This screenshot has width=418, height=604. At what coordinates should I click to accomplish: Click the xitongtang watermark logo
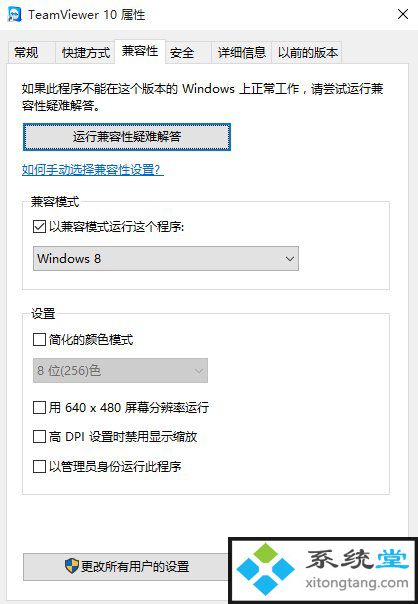[323, 570]
